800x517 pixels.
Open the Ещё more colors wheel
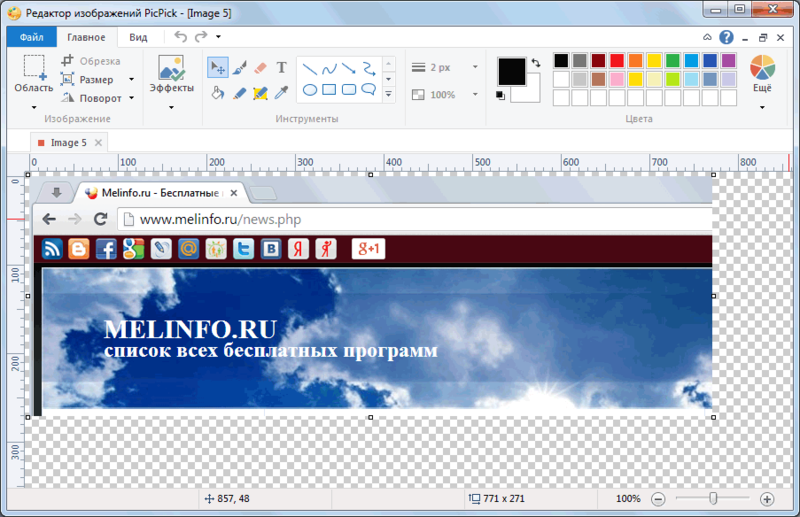coord(762,67)
